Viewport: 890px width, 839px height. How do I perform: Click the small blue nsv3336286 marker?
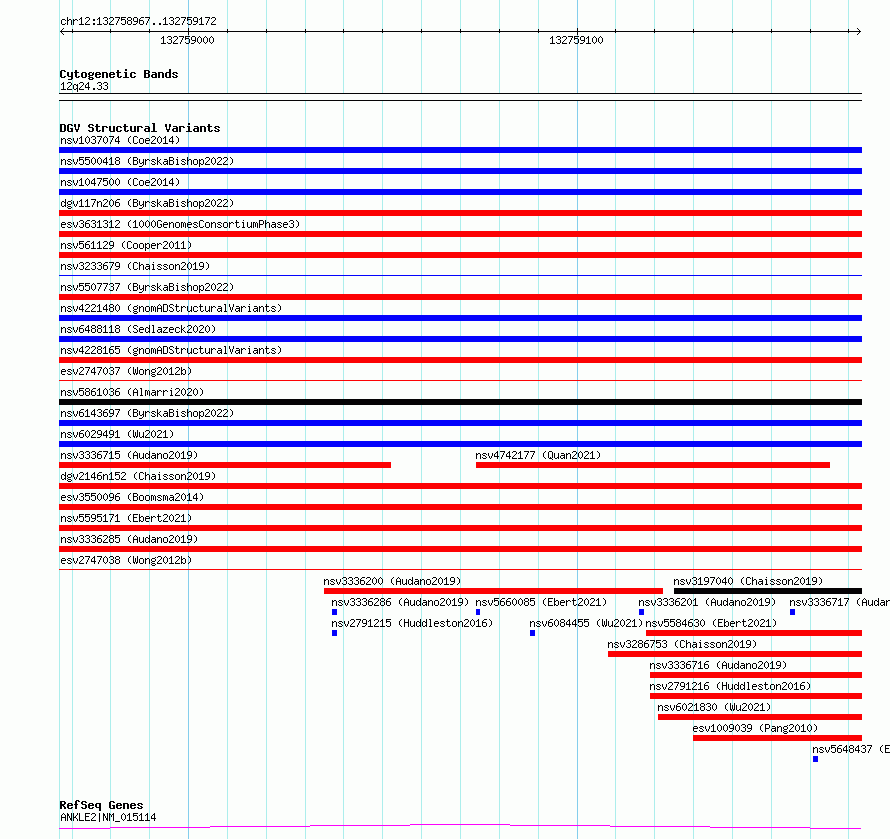point(334,612)
